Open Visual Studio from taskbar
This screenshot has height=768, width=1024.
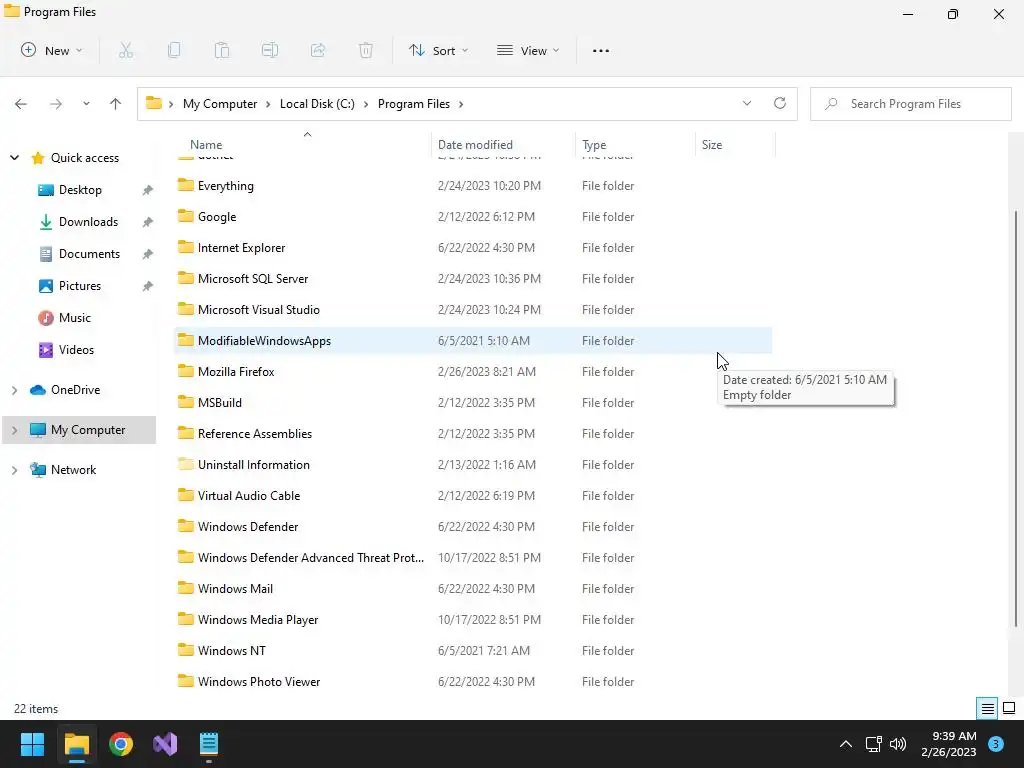(x=165, y=744)
